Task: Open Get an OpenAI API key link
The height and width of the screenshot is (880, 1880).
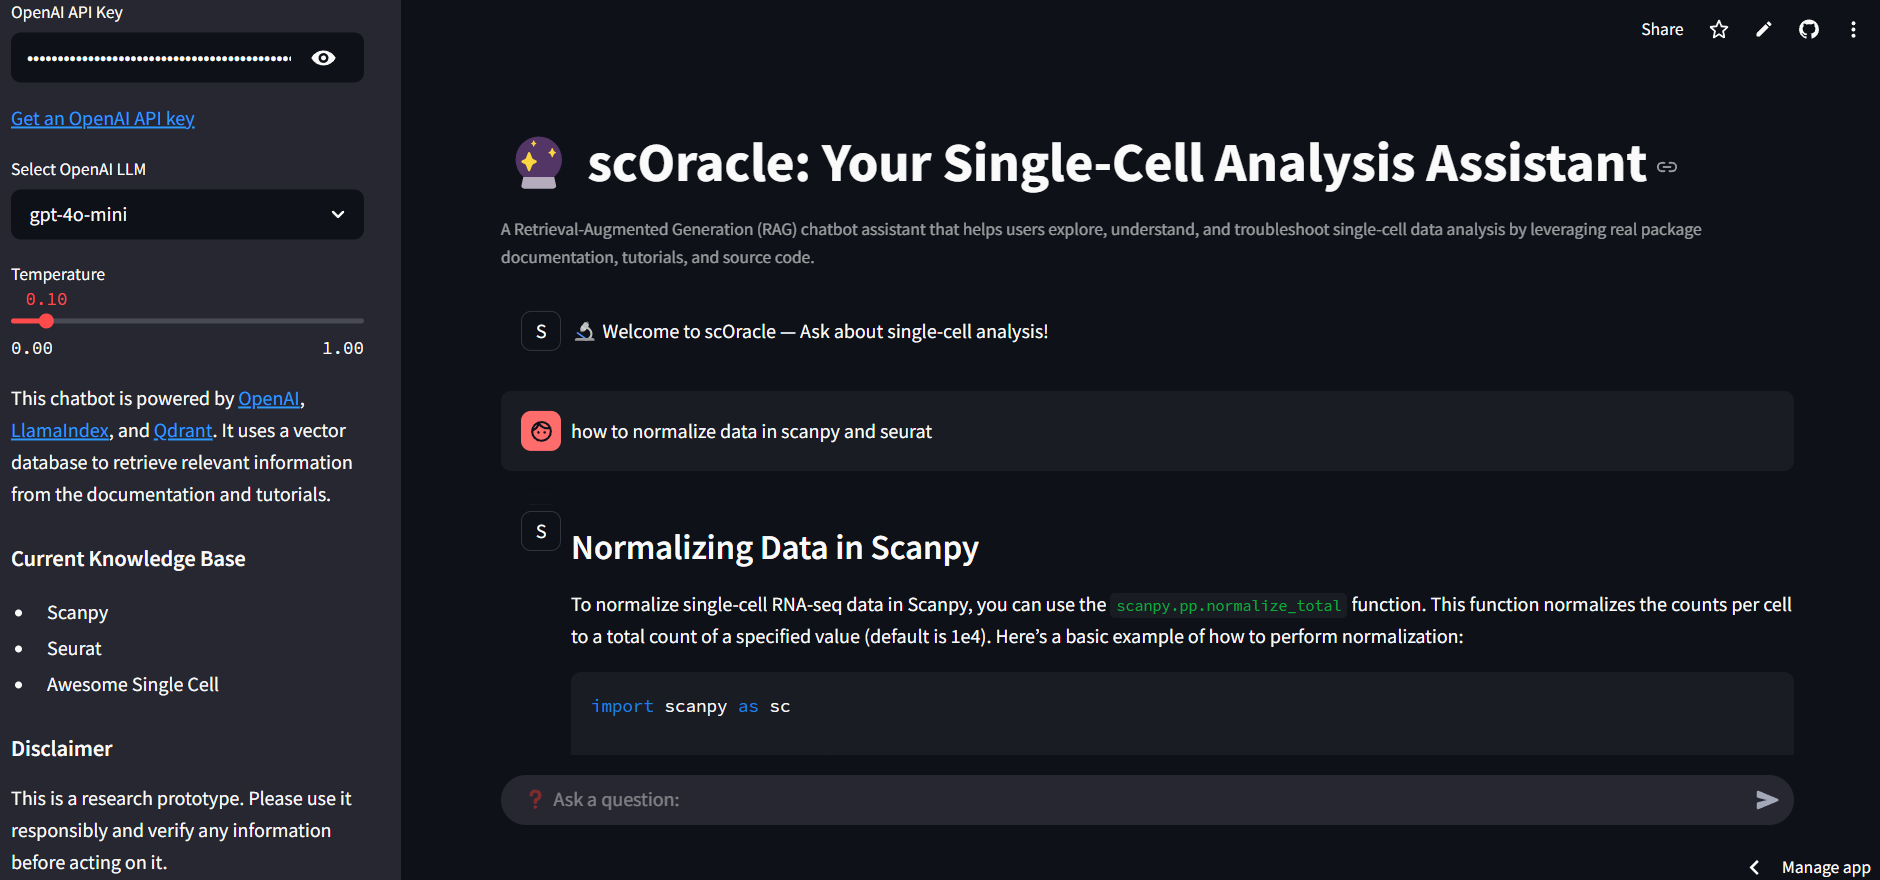Action: [x=103, y=119]
